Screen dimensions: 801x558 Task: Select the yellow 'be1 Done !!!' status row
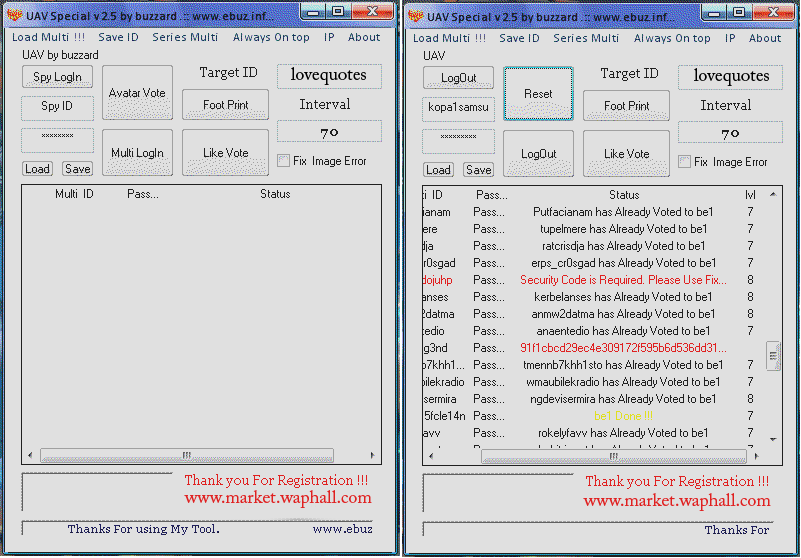[622, 416]
